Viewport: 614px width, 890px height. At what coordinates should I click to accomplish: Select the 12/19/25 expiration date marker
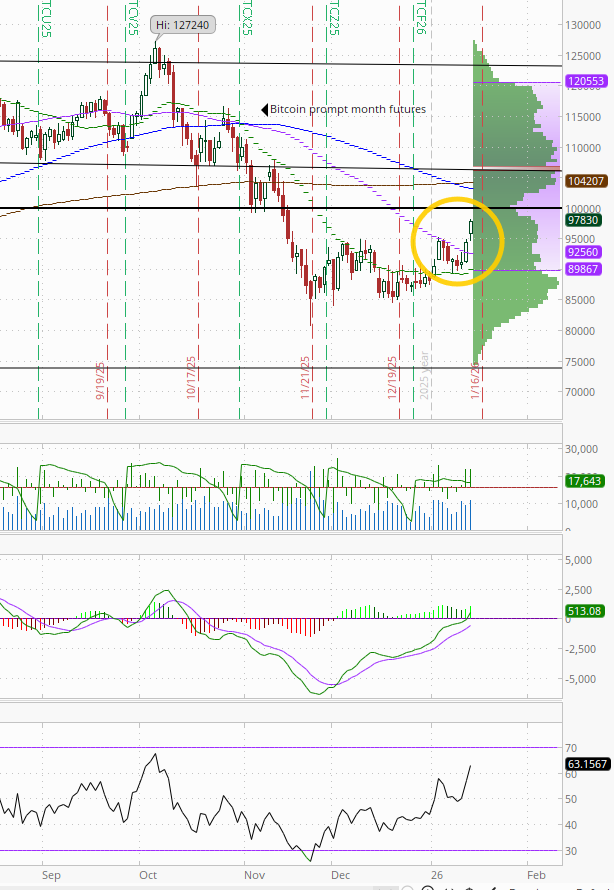pos(392,377)
